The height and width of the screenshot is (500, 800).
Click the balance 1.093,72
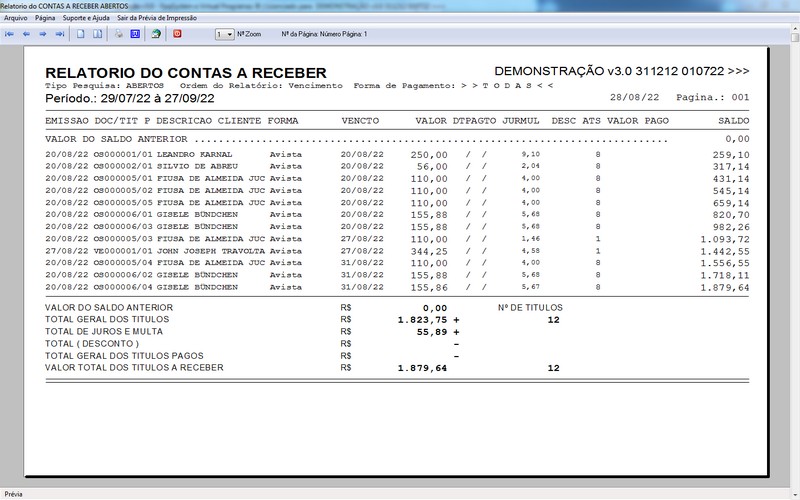click(724, 239)
